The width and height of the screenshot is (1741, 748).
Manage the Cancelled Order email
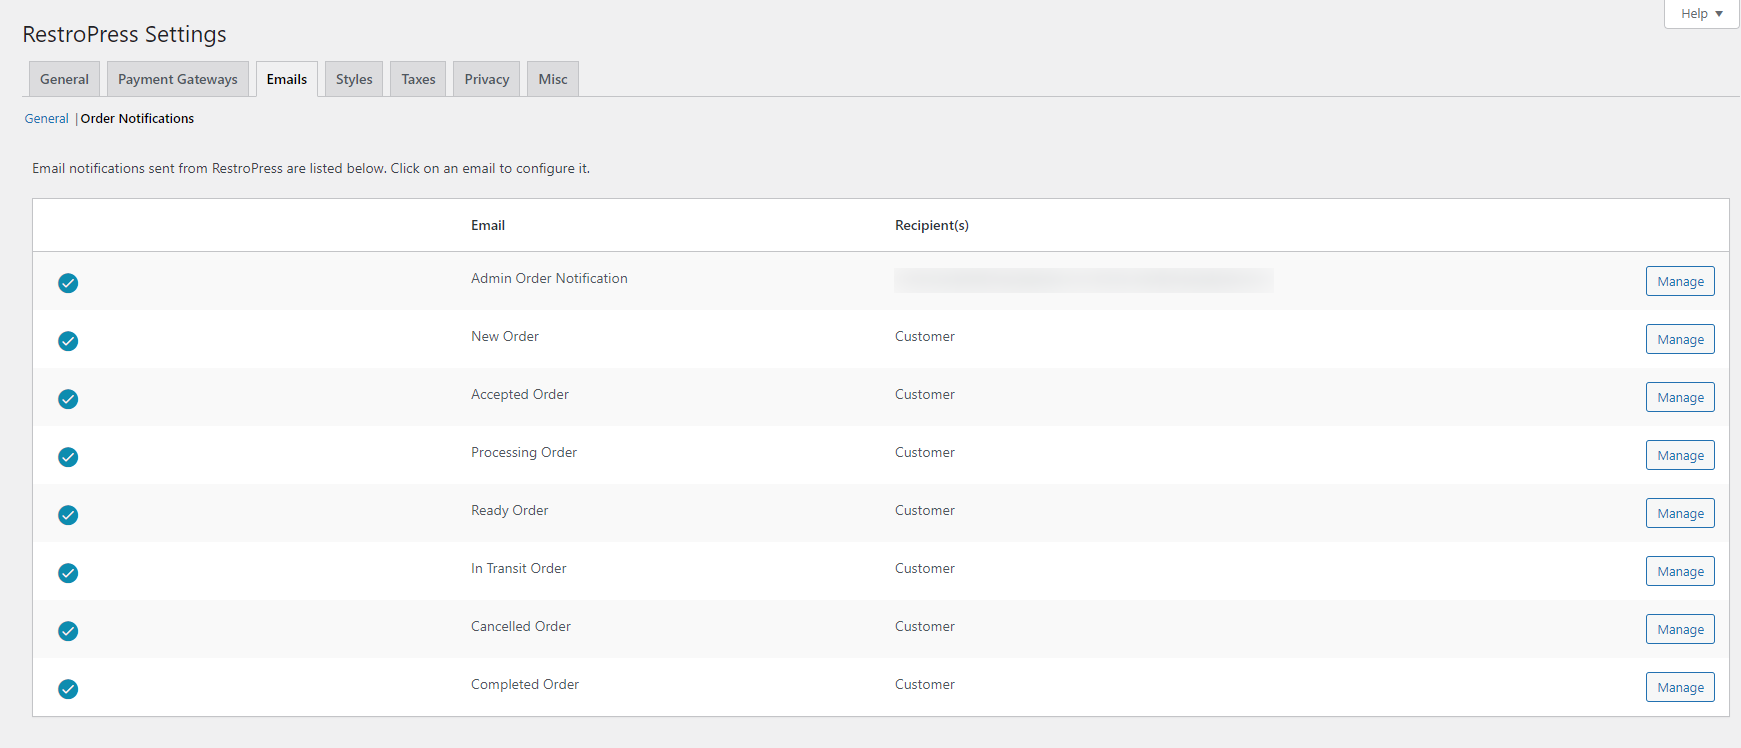click(1680, 629)
